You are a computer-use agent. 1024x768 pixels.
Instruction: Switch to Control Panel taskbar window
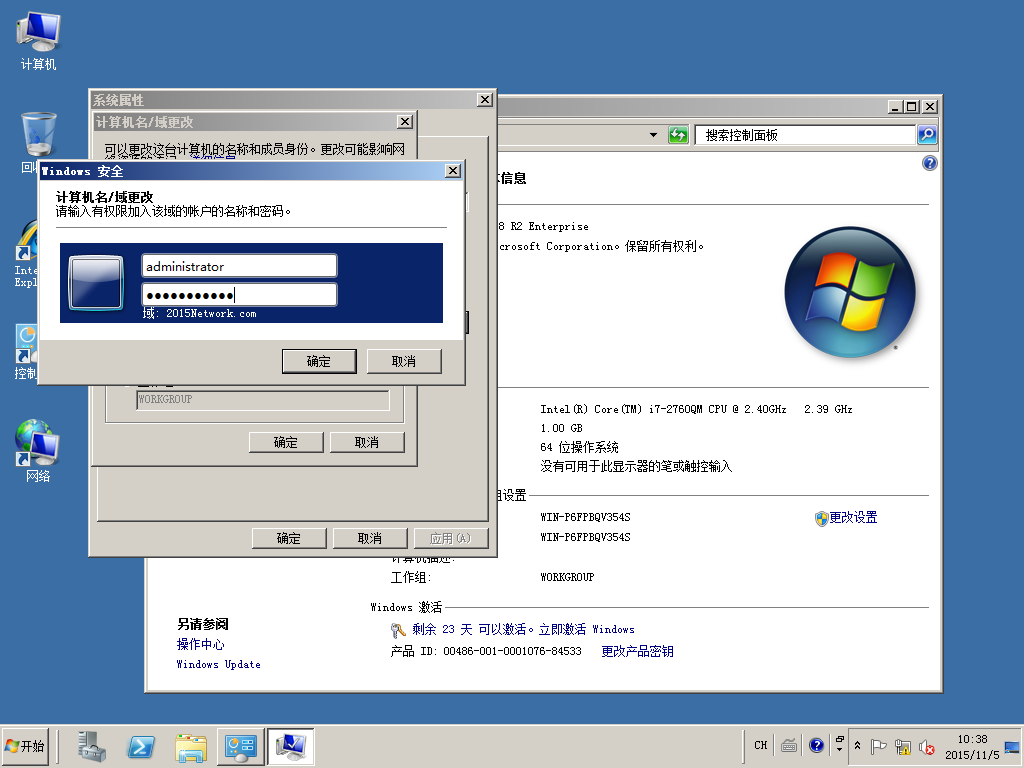(240, 746)
